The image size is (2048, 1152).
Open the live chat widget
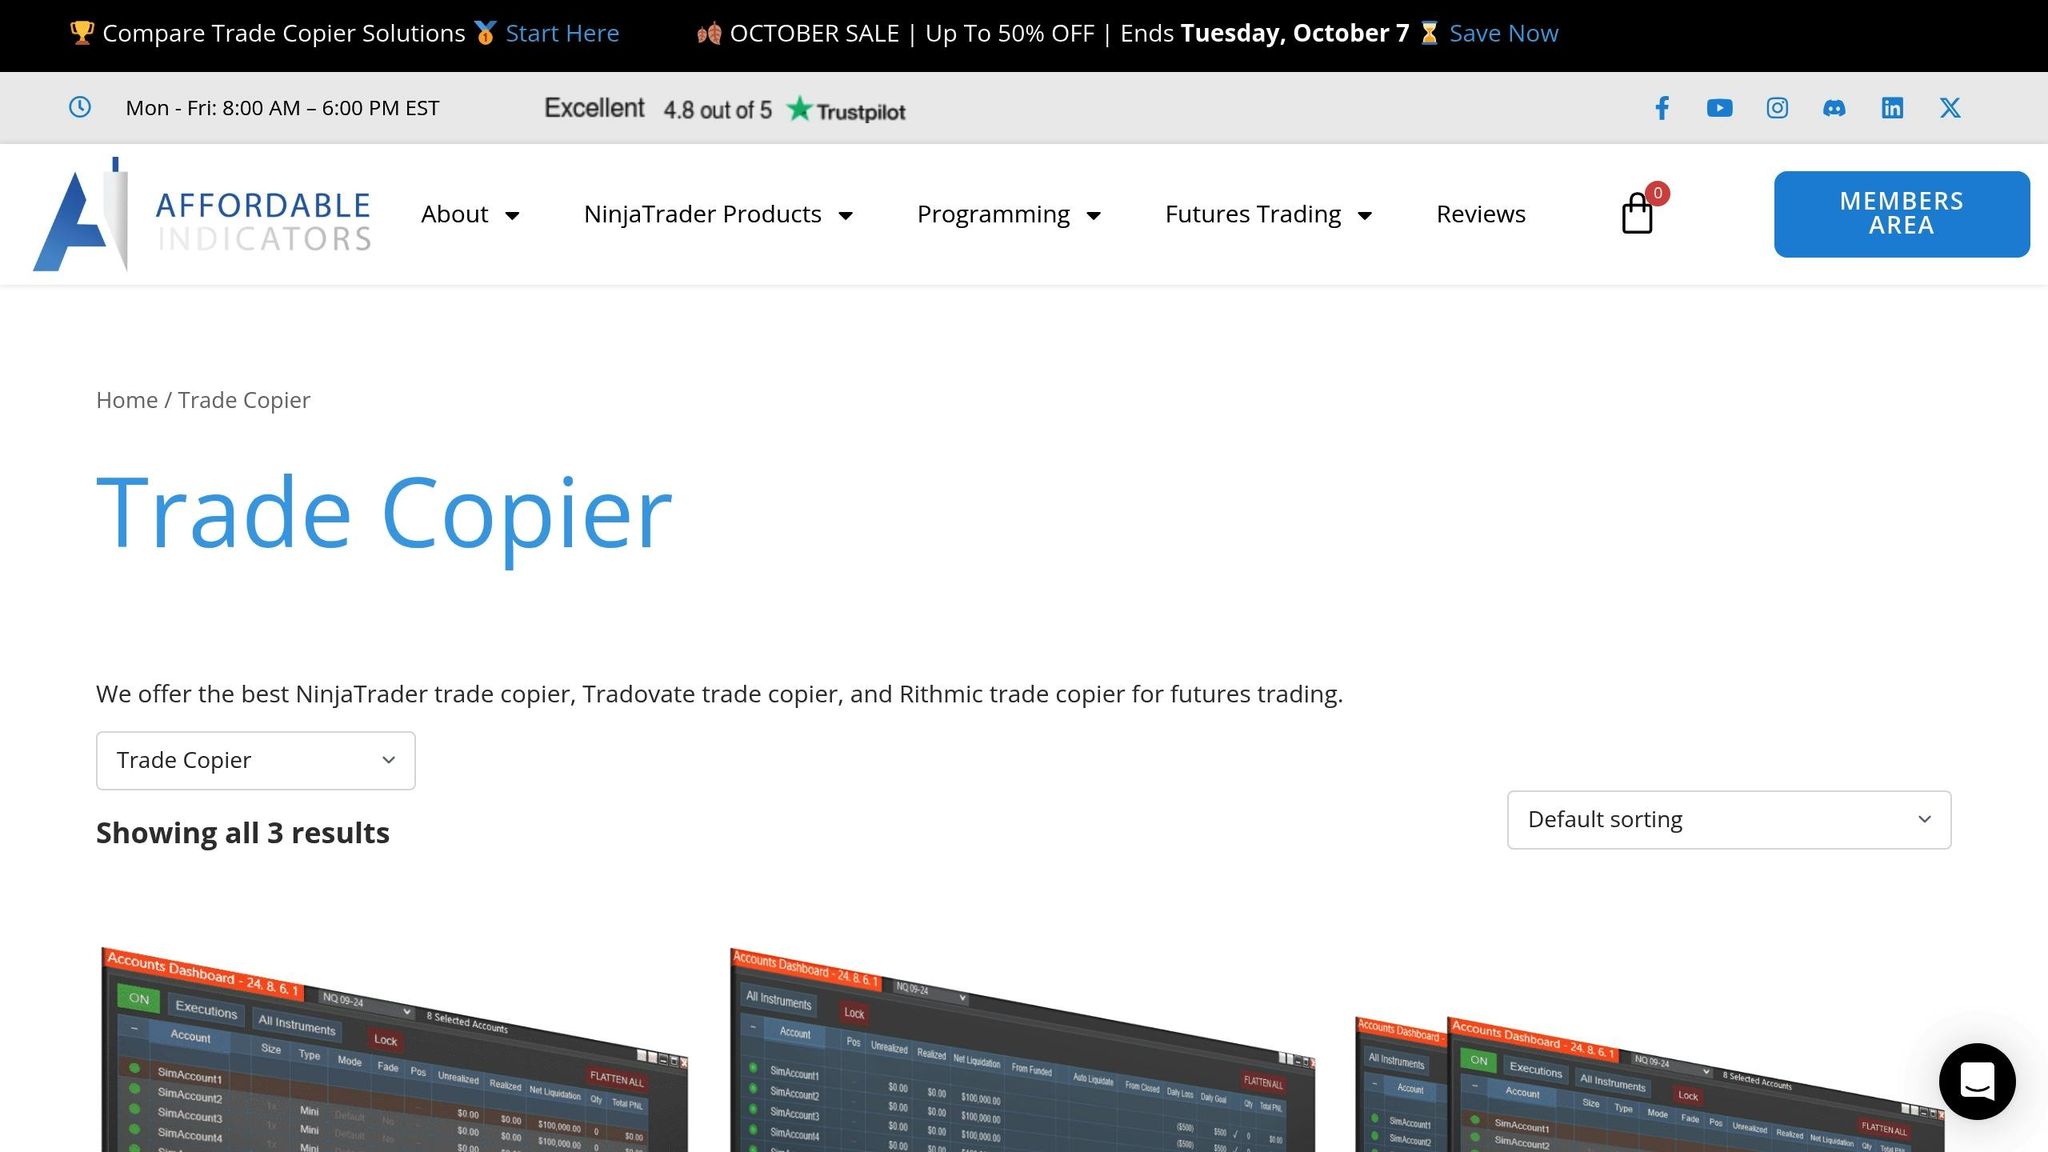click(1977, 1081)
